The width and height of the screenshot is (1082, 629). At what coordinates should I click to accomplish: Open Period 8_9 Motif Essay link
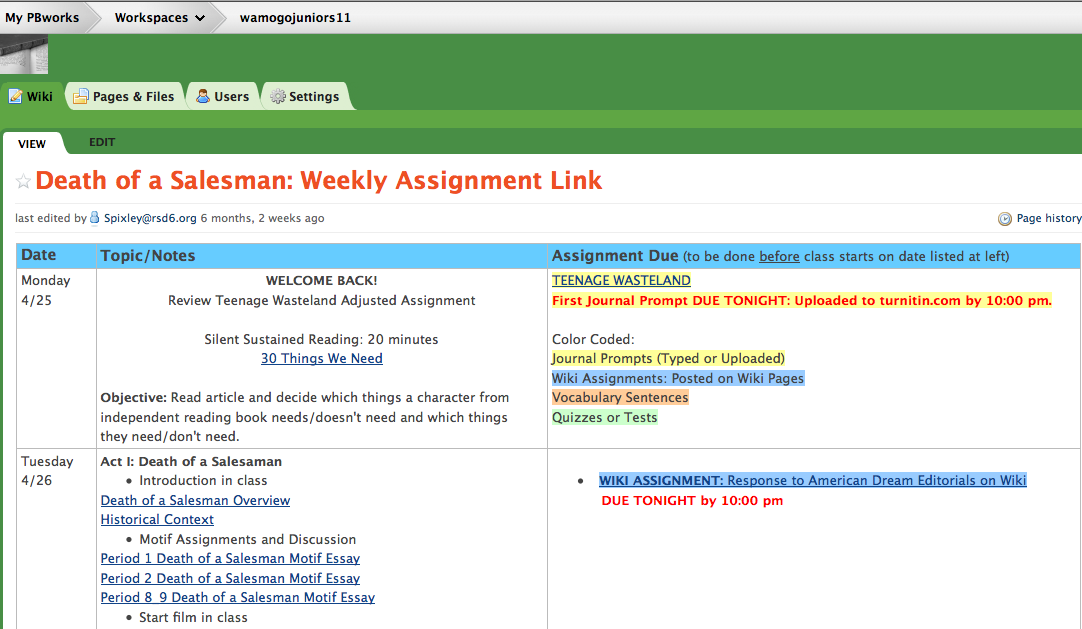pyautogui.click(x=237, y=597)
